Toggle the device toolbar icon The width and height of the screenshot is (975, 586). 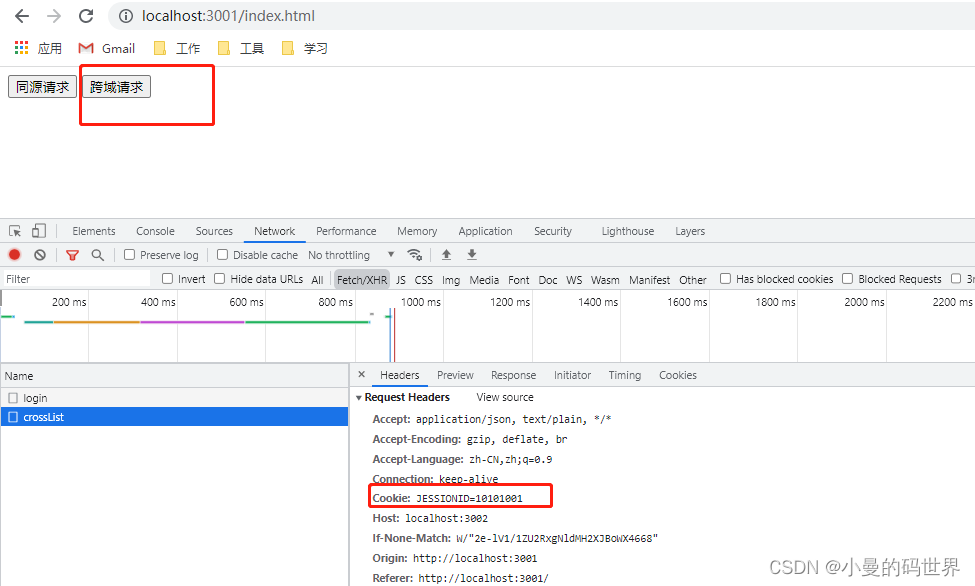pyautogui.click(x=38, y=231)
